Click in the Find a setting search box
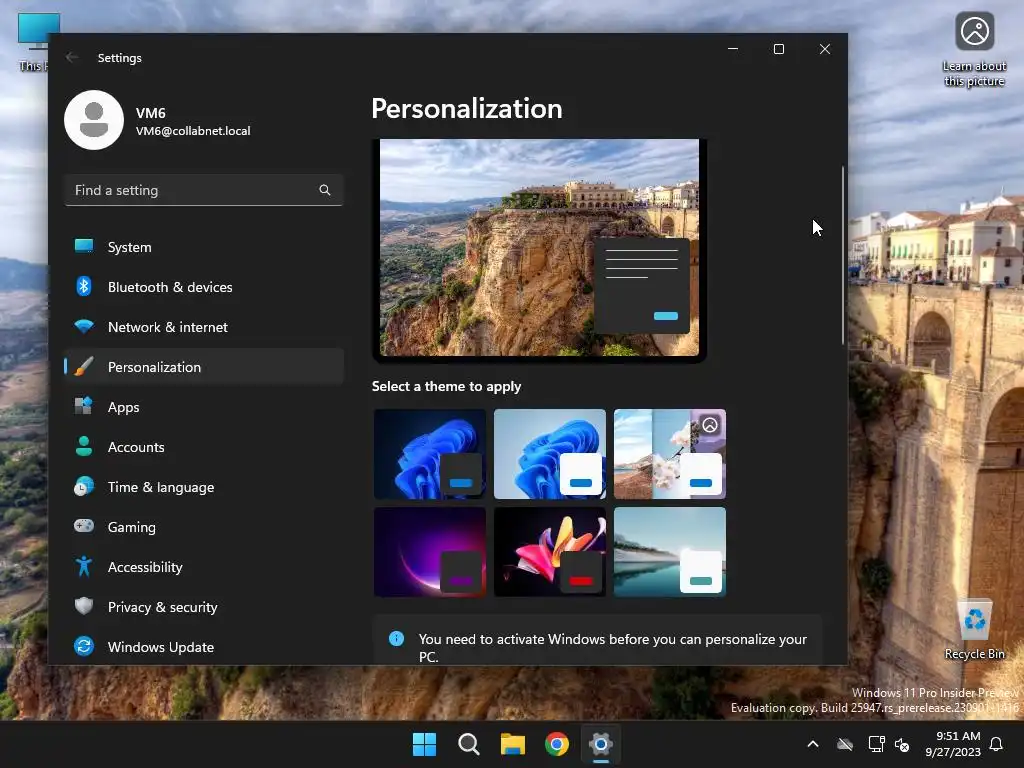Image resolution: width=1024 pixels, height=768 pixels. pyautogui.click(x=204, y=190)
